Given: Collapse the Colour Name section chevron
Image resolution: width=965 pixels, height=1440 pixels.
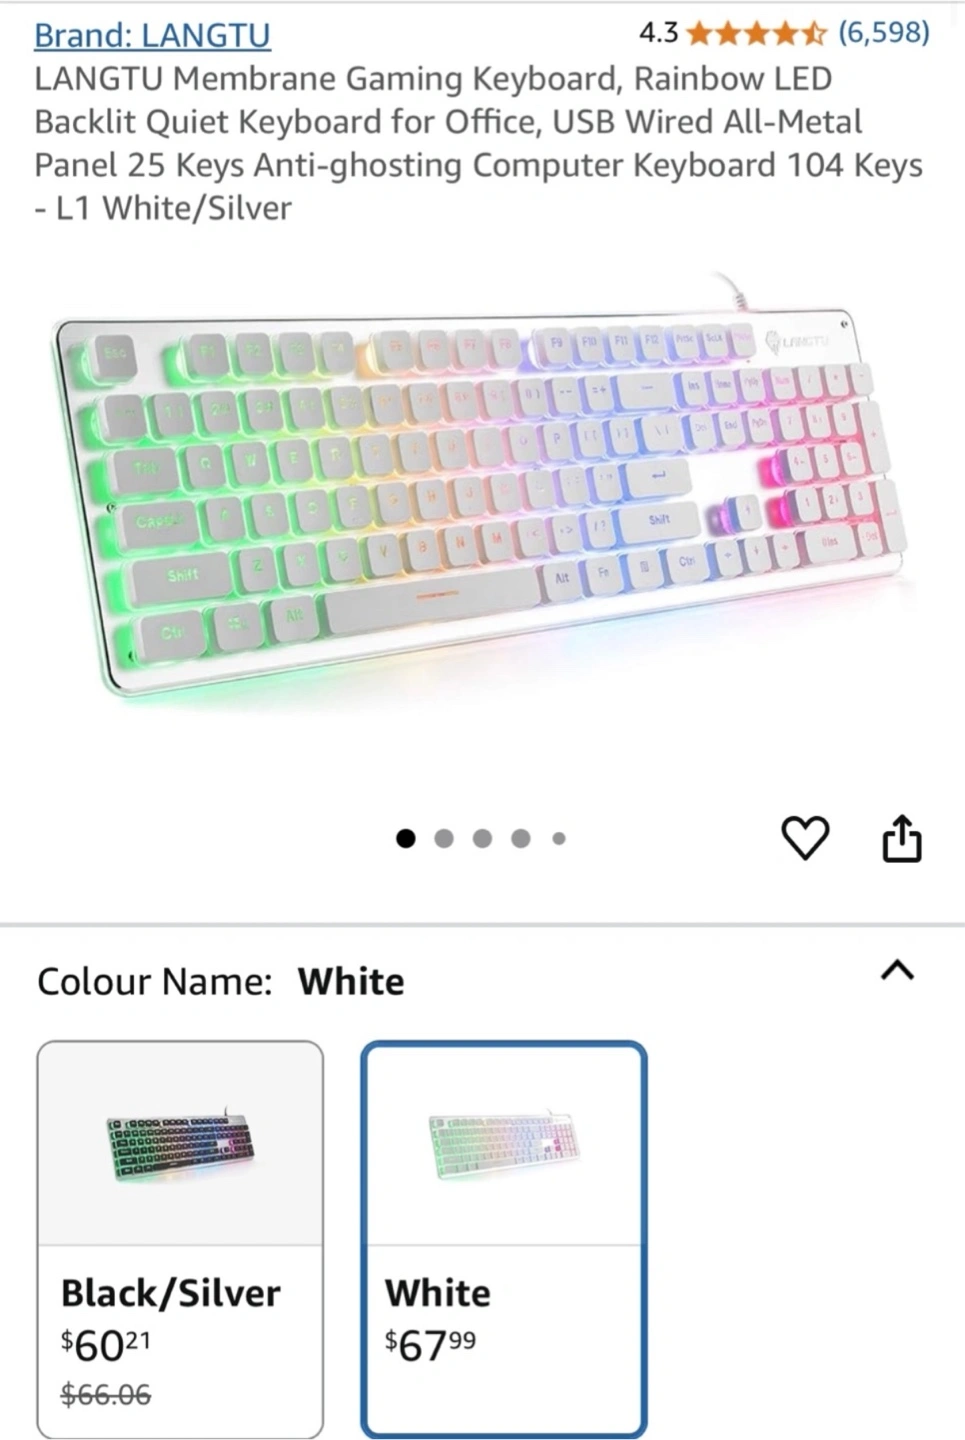Looking at the screenshot, I should coord(897,970).
